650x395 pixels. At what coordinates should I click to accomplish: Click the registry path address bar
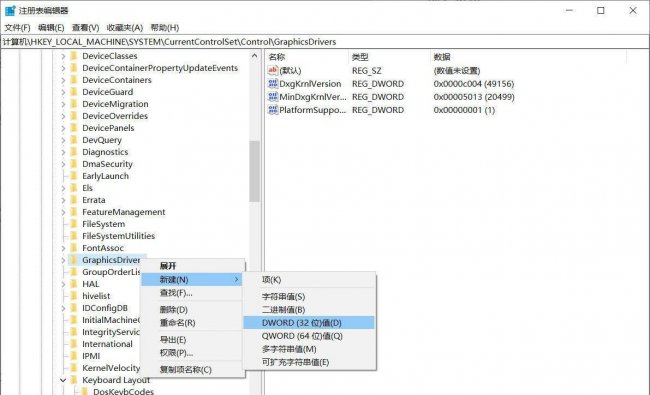(325, 42)
